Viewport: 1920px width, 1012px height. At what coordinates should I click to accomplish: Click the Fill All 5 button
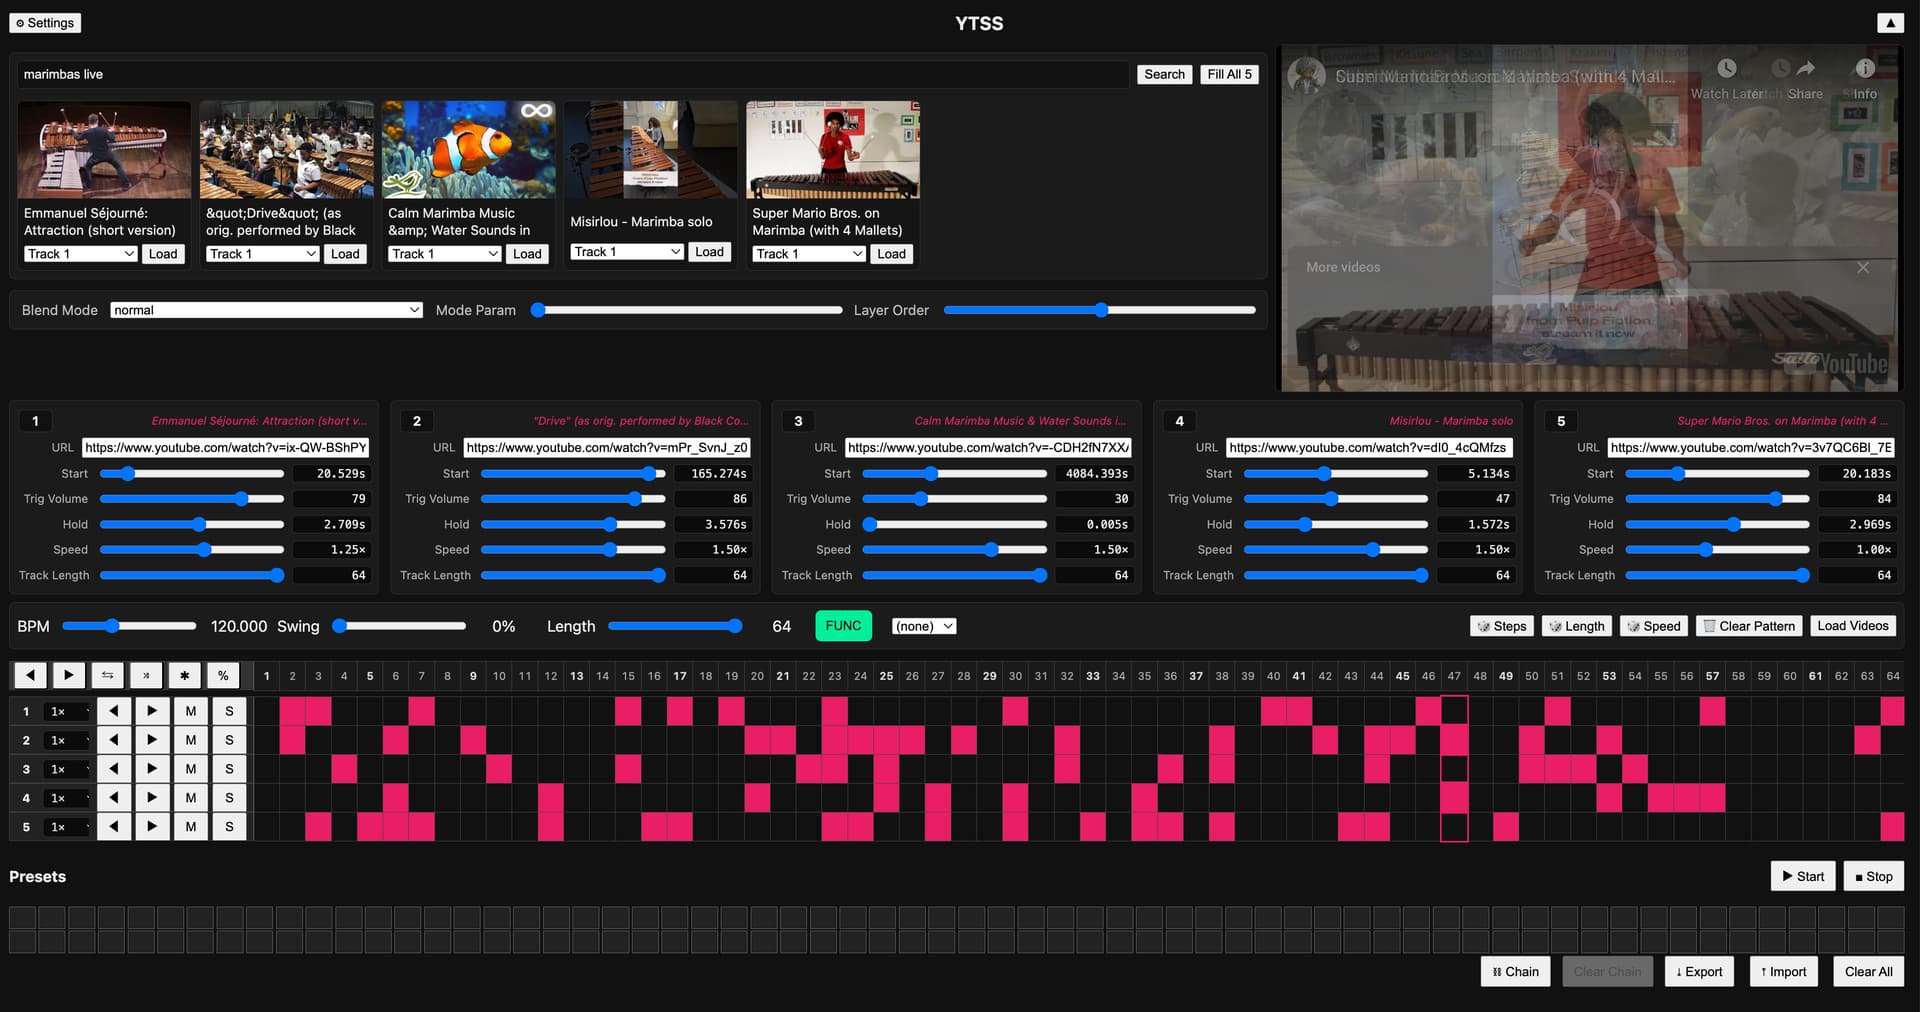pyautogui.click(x=1228, y=74)
